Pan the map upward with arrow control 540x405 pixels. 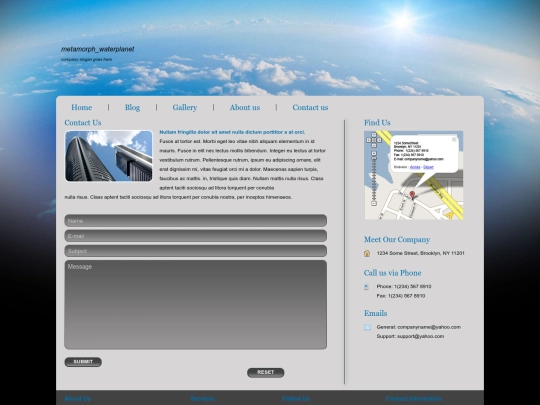374,135
